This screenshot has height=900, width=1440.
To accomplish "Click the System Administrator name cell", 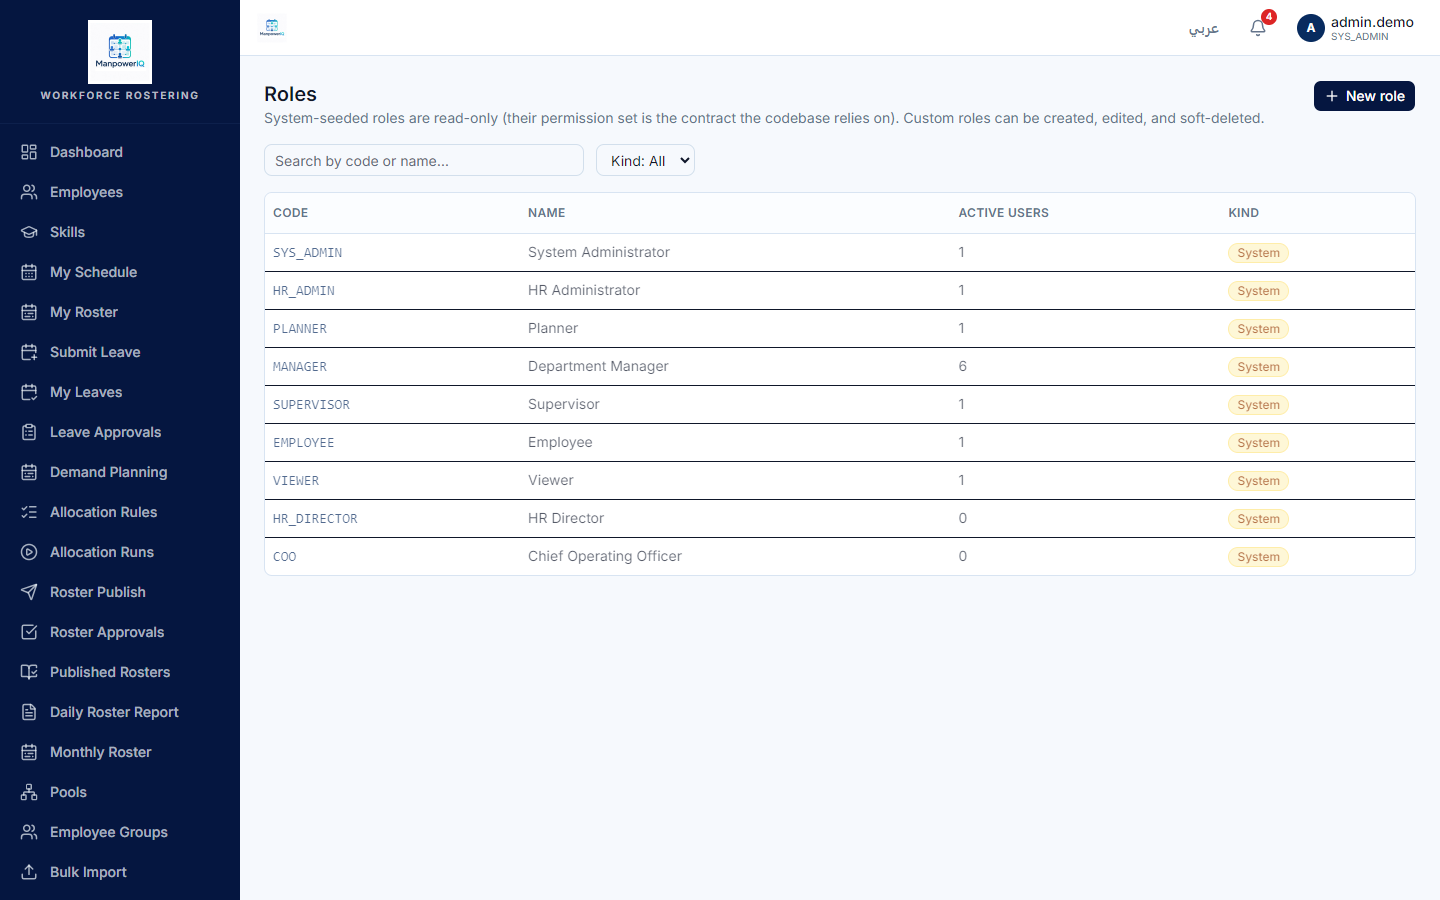I will tap(599, 252).
